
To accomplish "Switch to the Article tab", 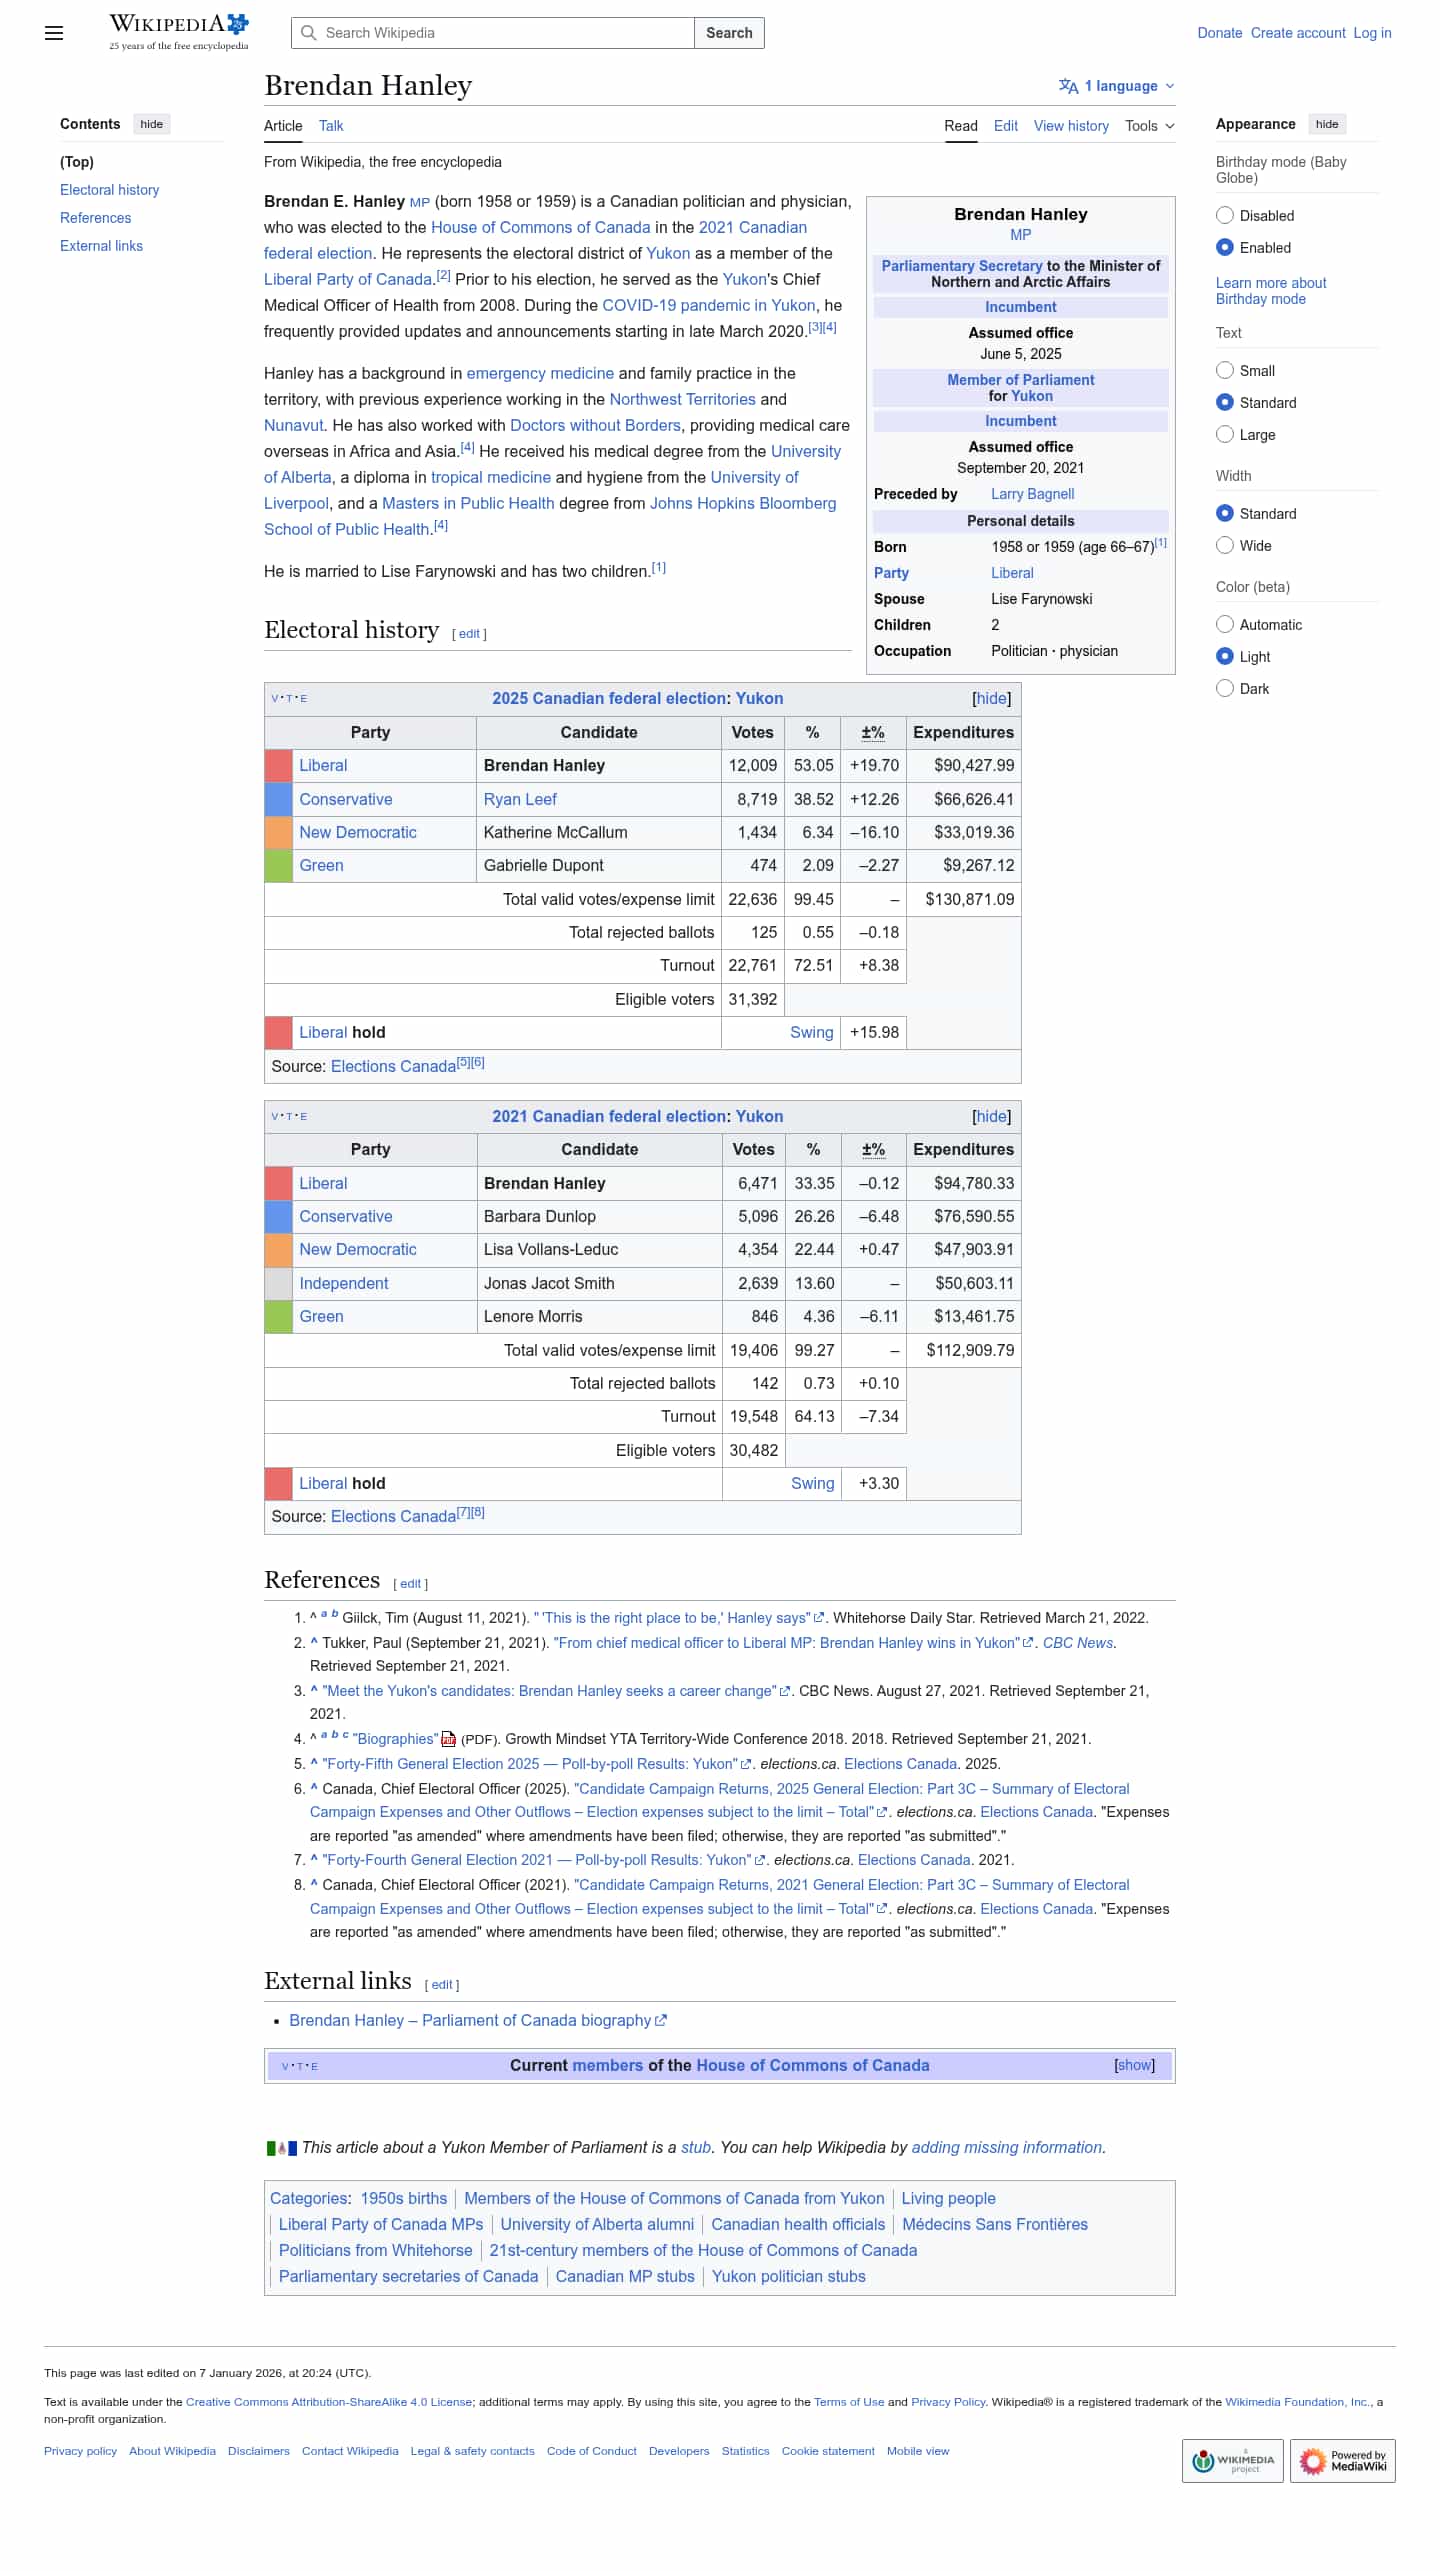I will click(x=283, y=126).
